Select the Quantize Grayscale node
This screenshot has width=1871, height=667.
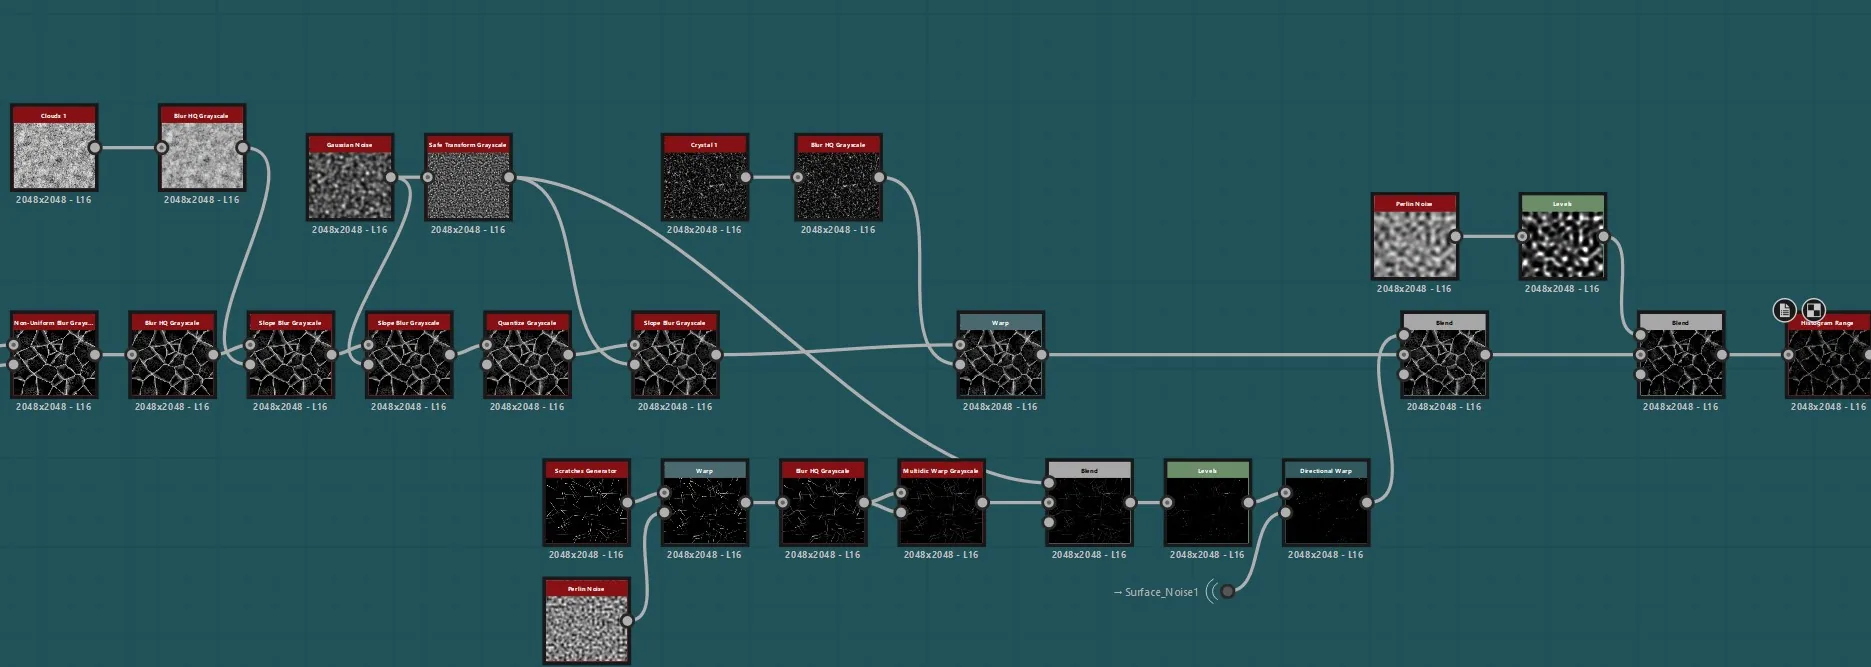click(x=527, y=355)
